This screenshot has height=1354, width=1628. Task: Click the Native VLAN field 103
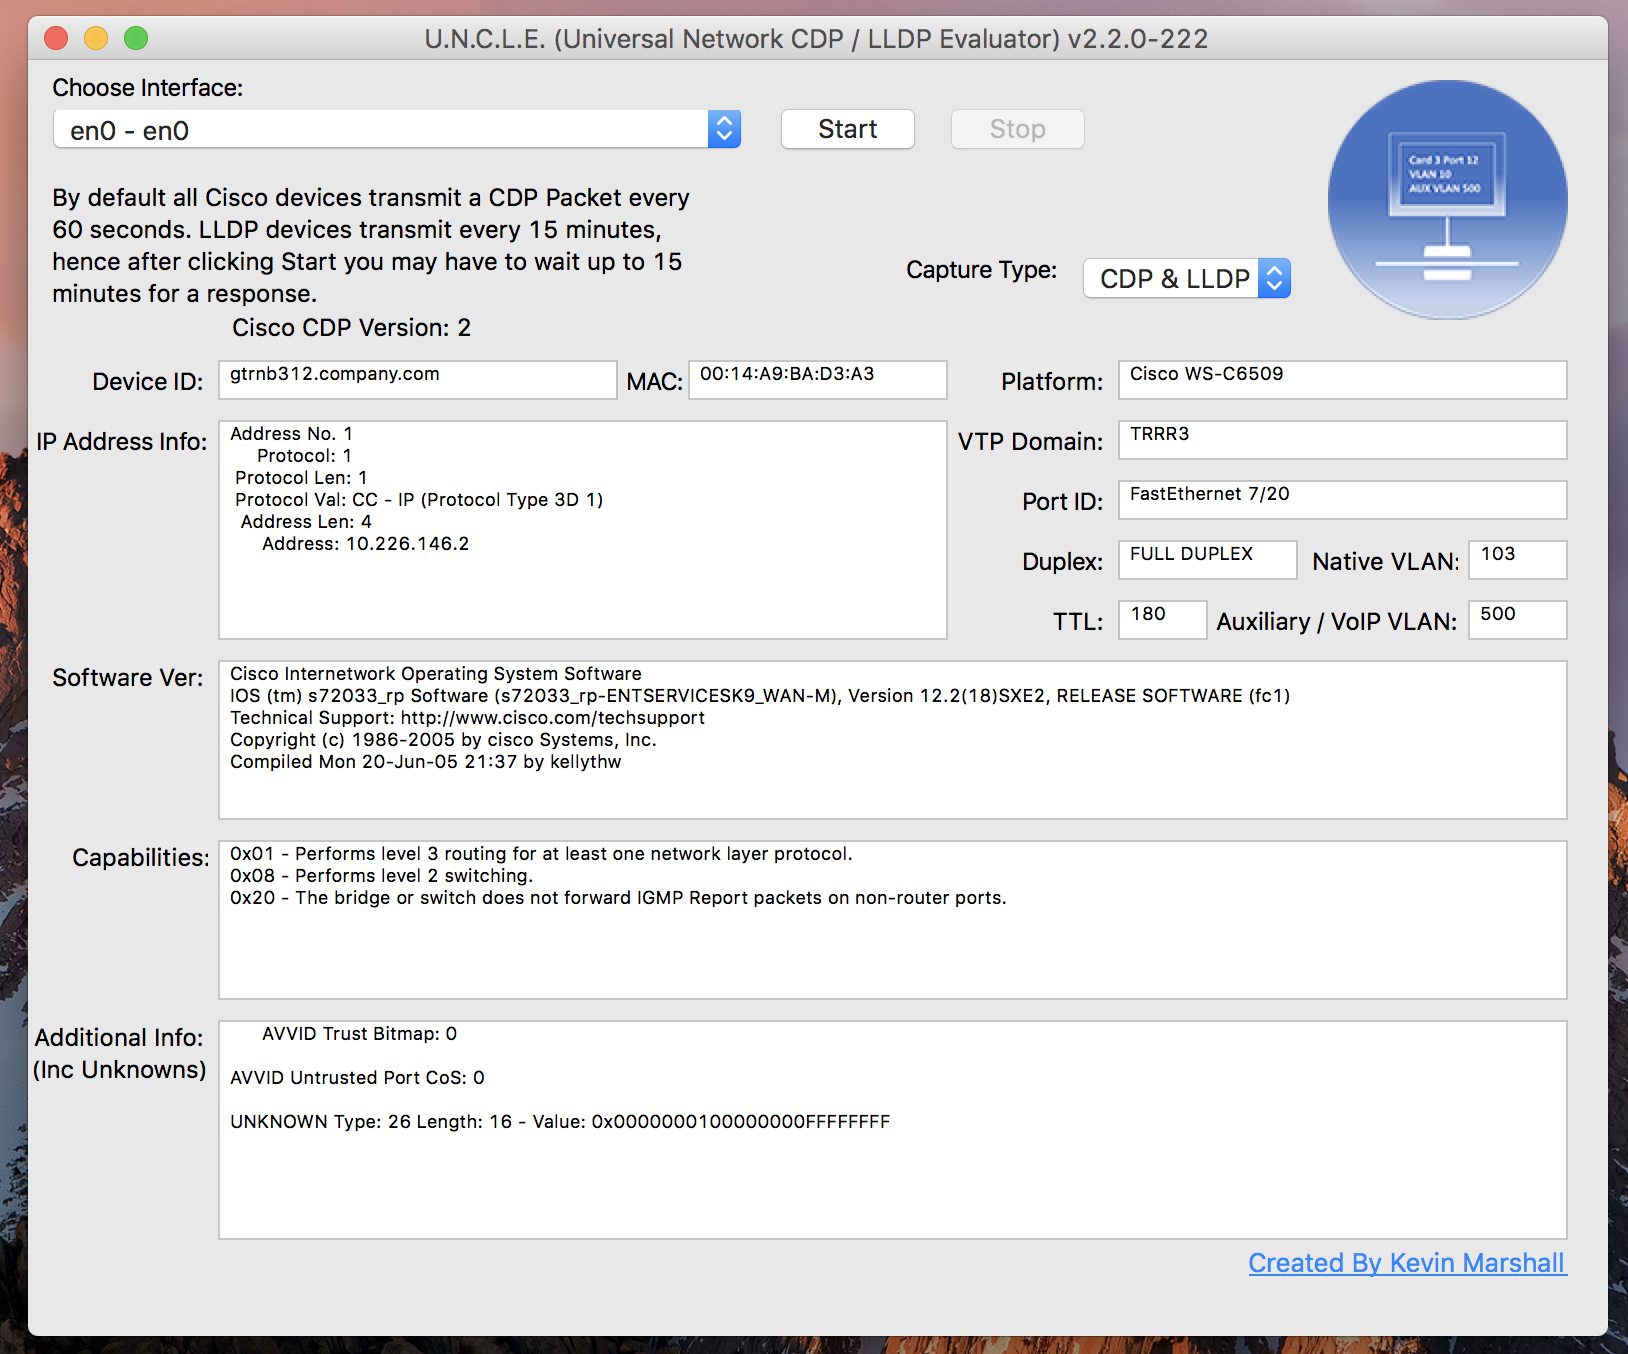point(1518,560)
